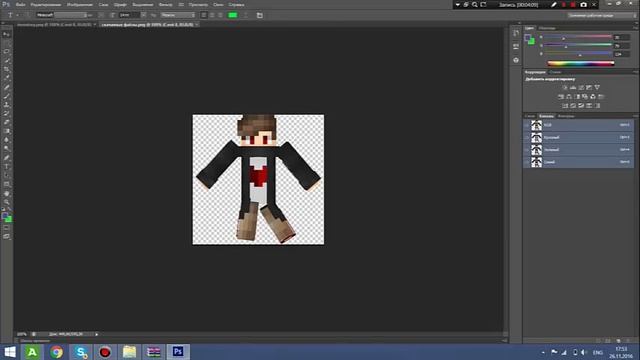Open Google Chrome from the taskbar

pos(56,352)
